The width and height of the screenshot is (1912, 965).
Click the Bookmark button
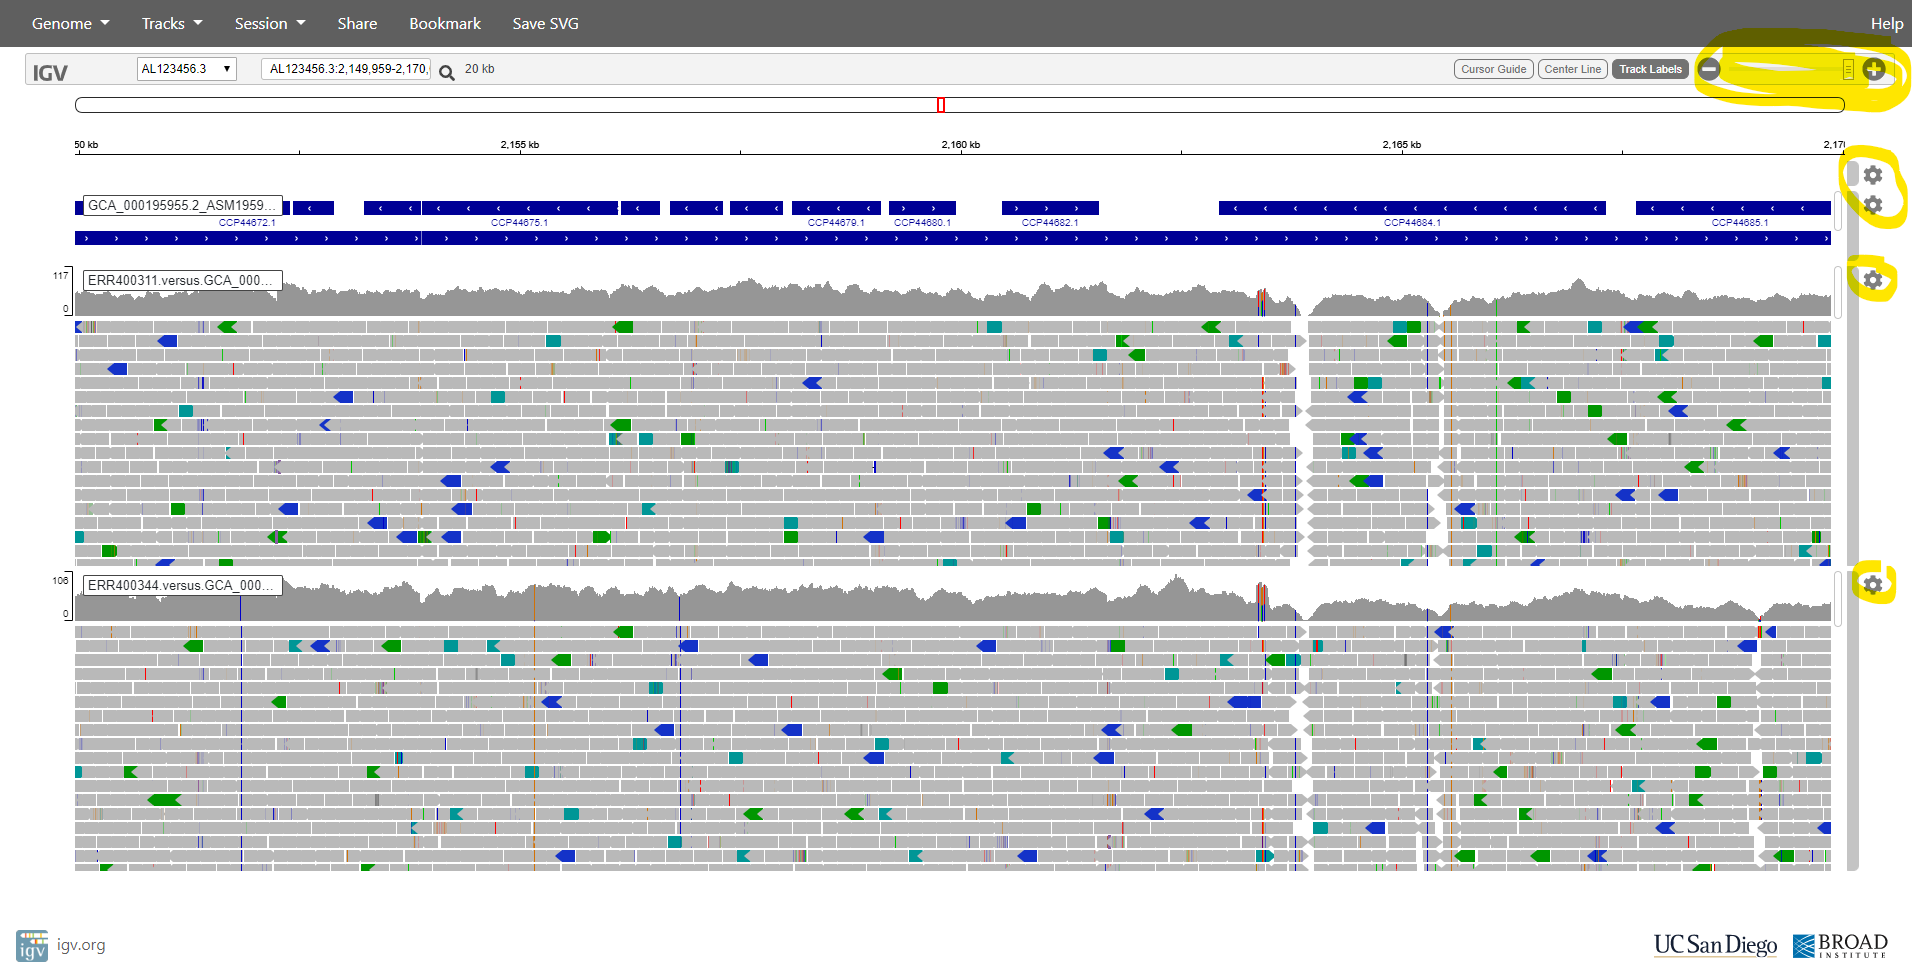click(445, 23)
